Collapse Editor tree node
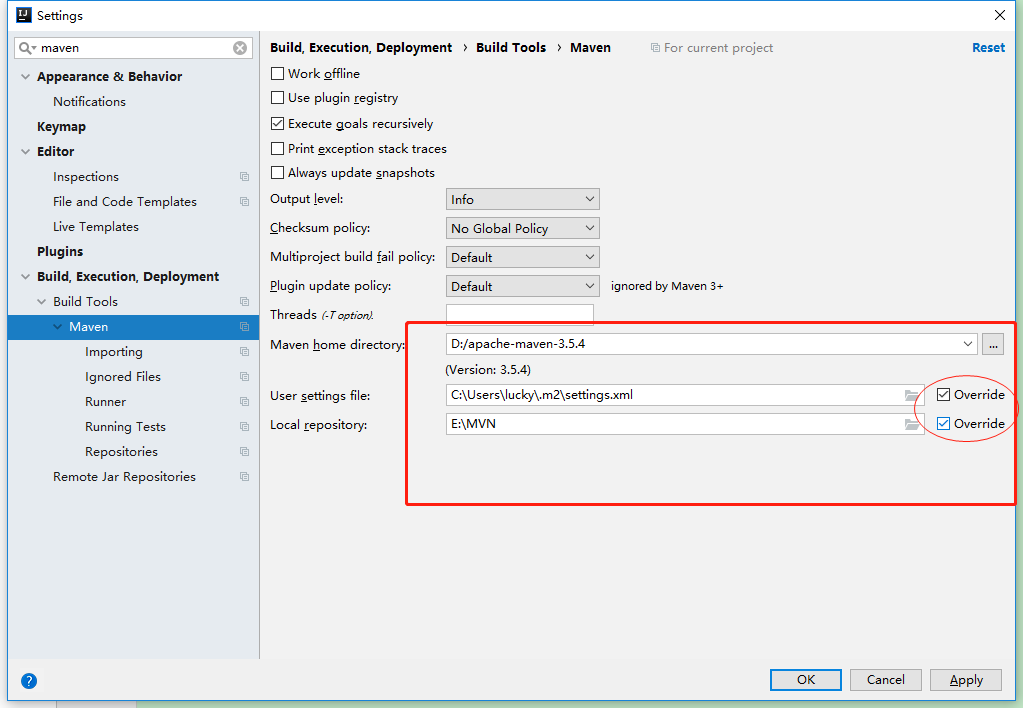The width and height of the screenshot is (1023, 708). (25, 151)
